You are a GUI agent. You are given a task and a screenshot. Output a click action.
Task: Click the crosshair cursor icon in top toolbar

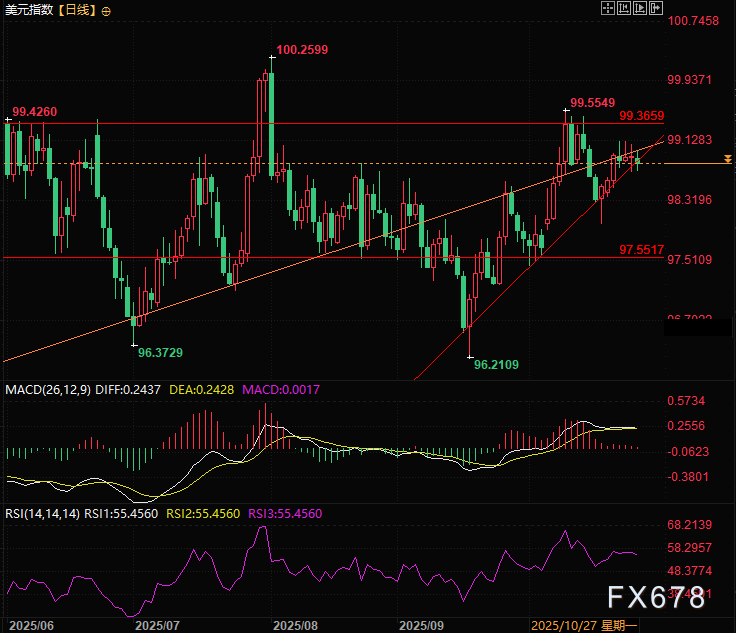point(607,9)
